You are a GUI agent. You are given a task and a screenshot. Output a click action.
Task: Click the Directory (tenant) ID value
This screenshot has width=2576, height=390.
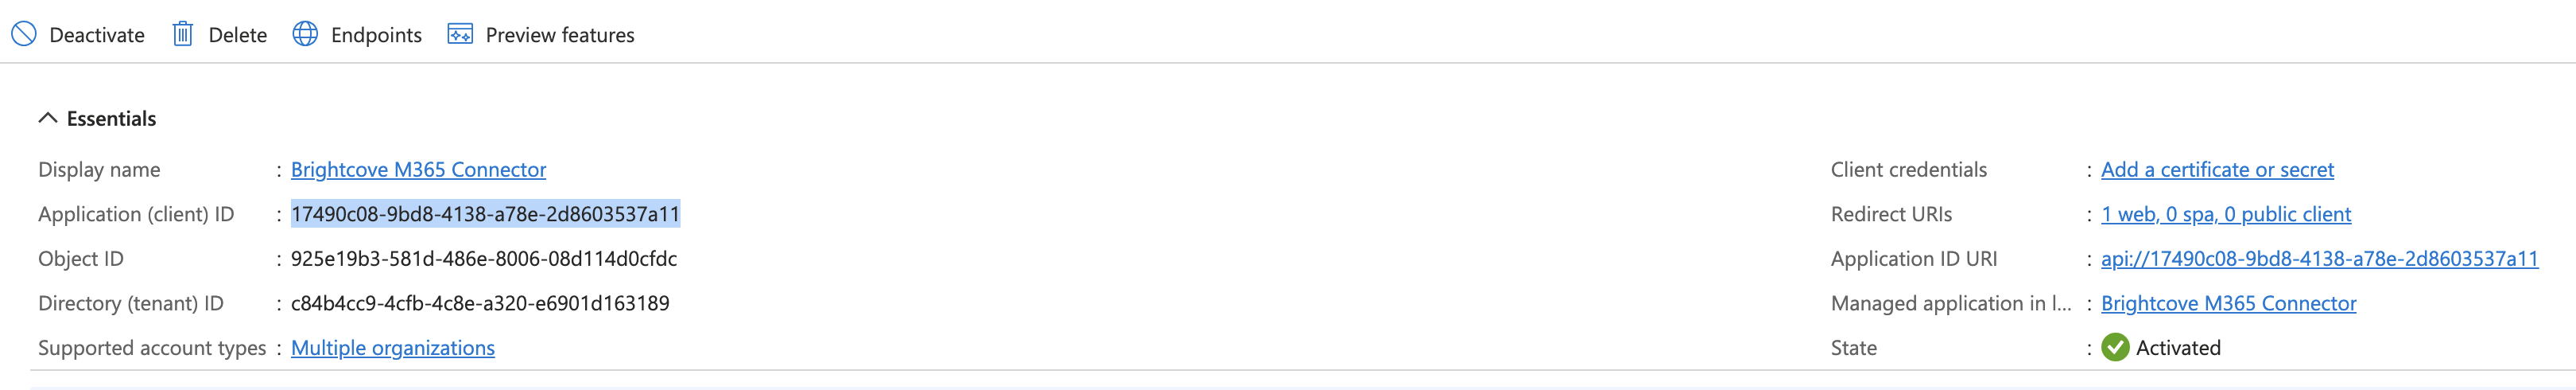coord(480,303)
